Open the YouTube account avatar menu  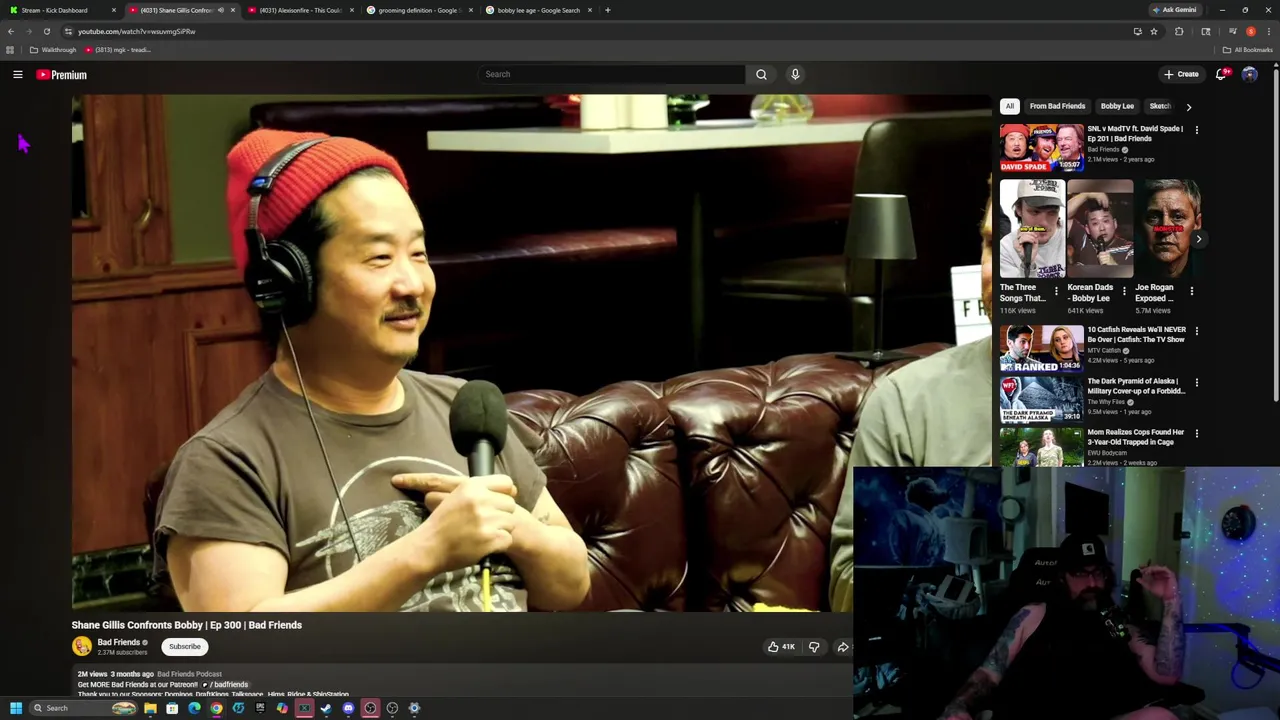point(1249,74)
